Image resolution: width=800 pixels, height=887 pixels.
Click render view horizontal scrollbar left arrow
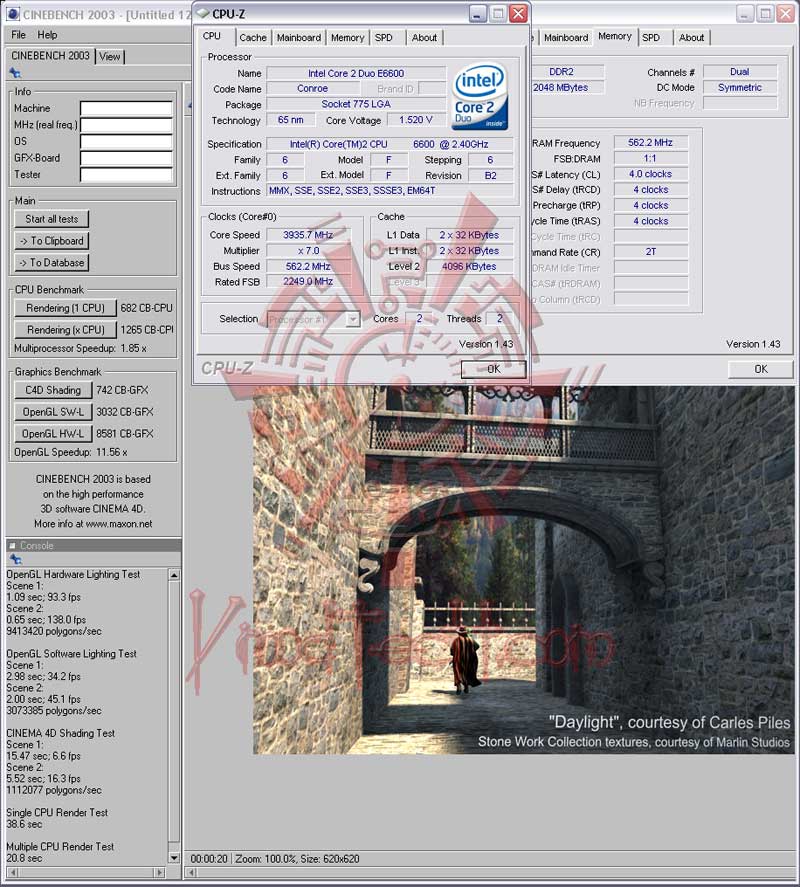click(191, 872)
